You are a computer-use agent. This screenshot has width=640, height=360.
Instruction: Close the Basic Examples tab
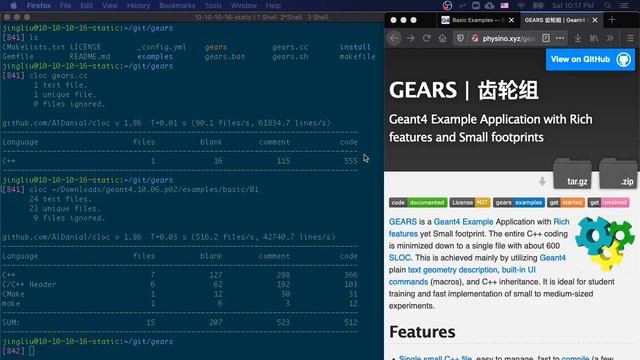click(x=511, y=20)
